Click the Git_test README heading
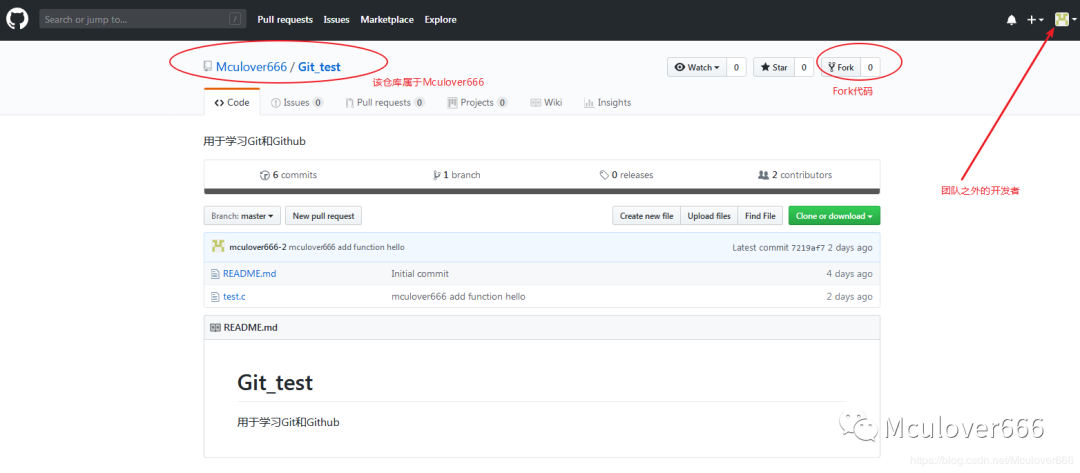The image size is (1080, 473). tap(275, 382)
